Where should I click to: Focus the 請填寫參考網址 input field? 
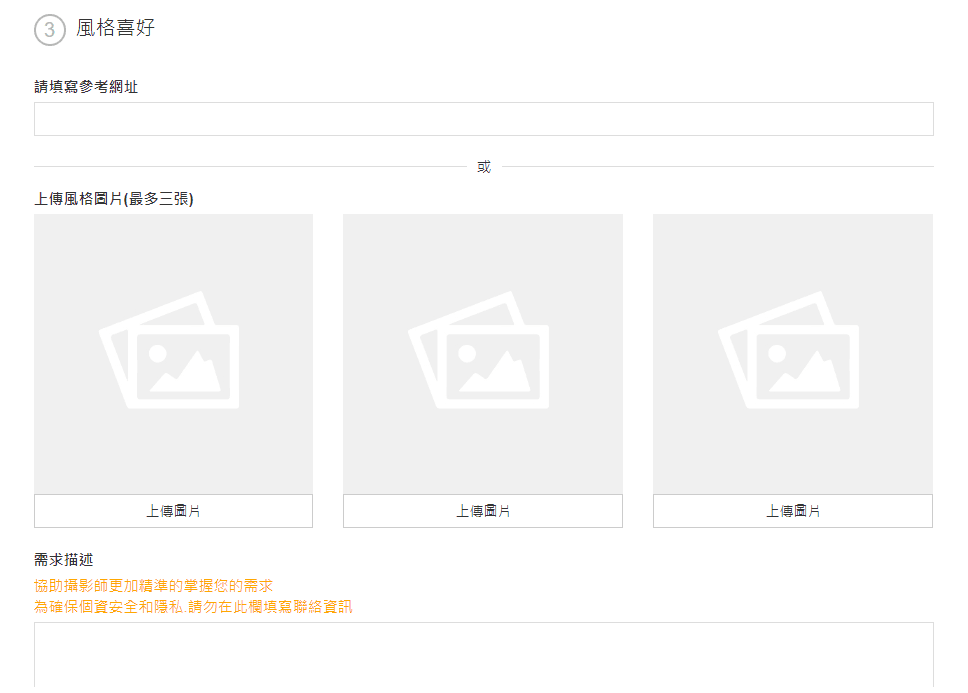pos(483,119)
